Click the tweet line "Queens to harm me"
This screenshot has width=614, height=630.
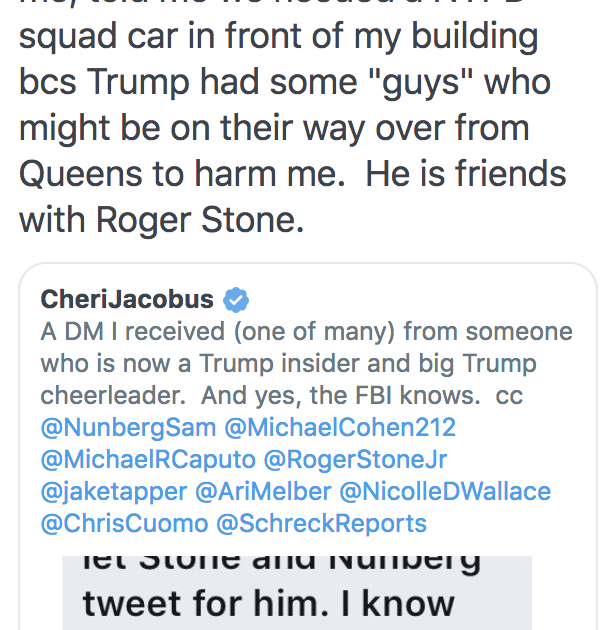(x=182, y=174)
